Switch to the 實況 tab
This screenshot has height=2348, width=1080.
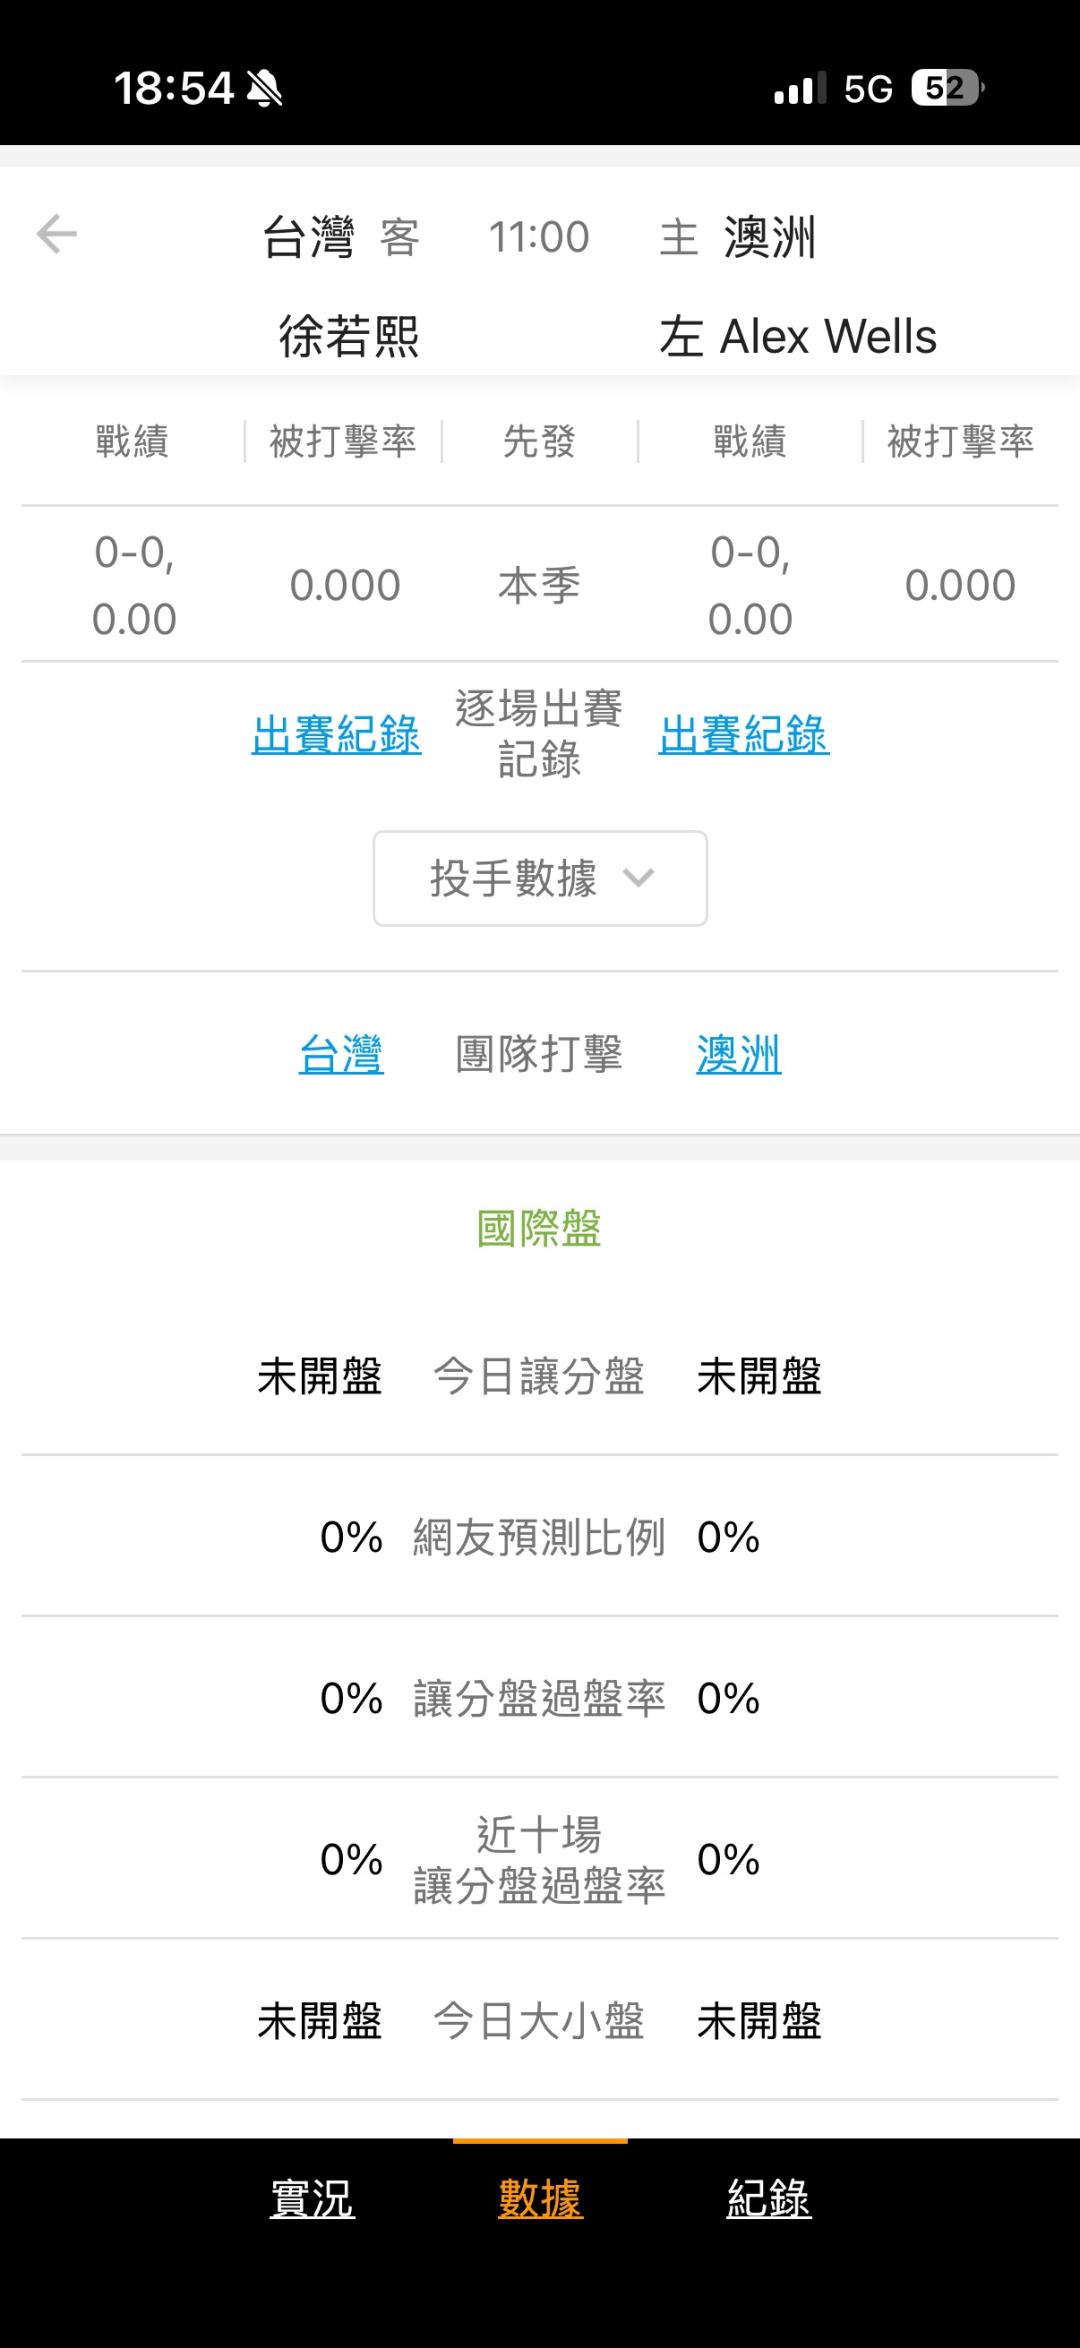coord(312,2198)
